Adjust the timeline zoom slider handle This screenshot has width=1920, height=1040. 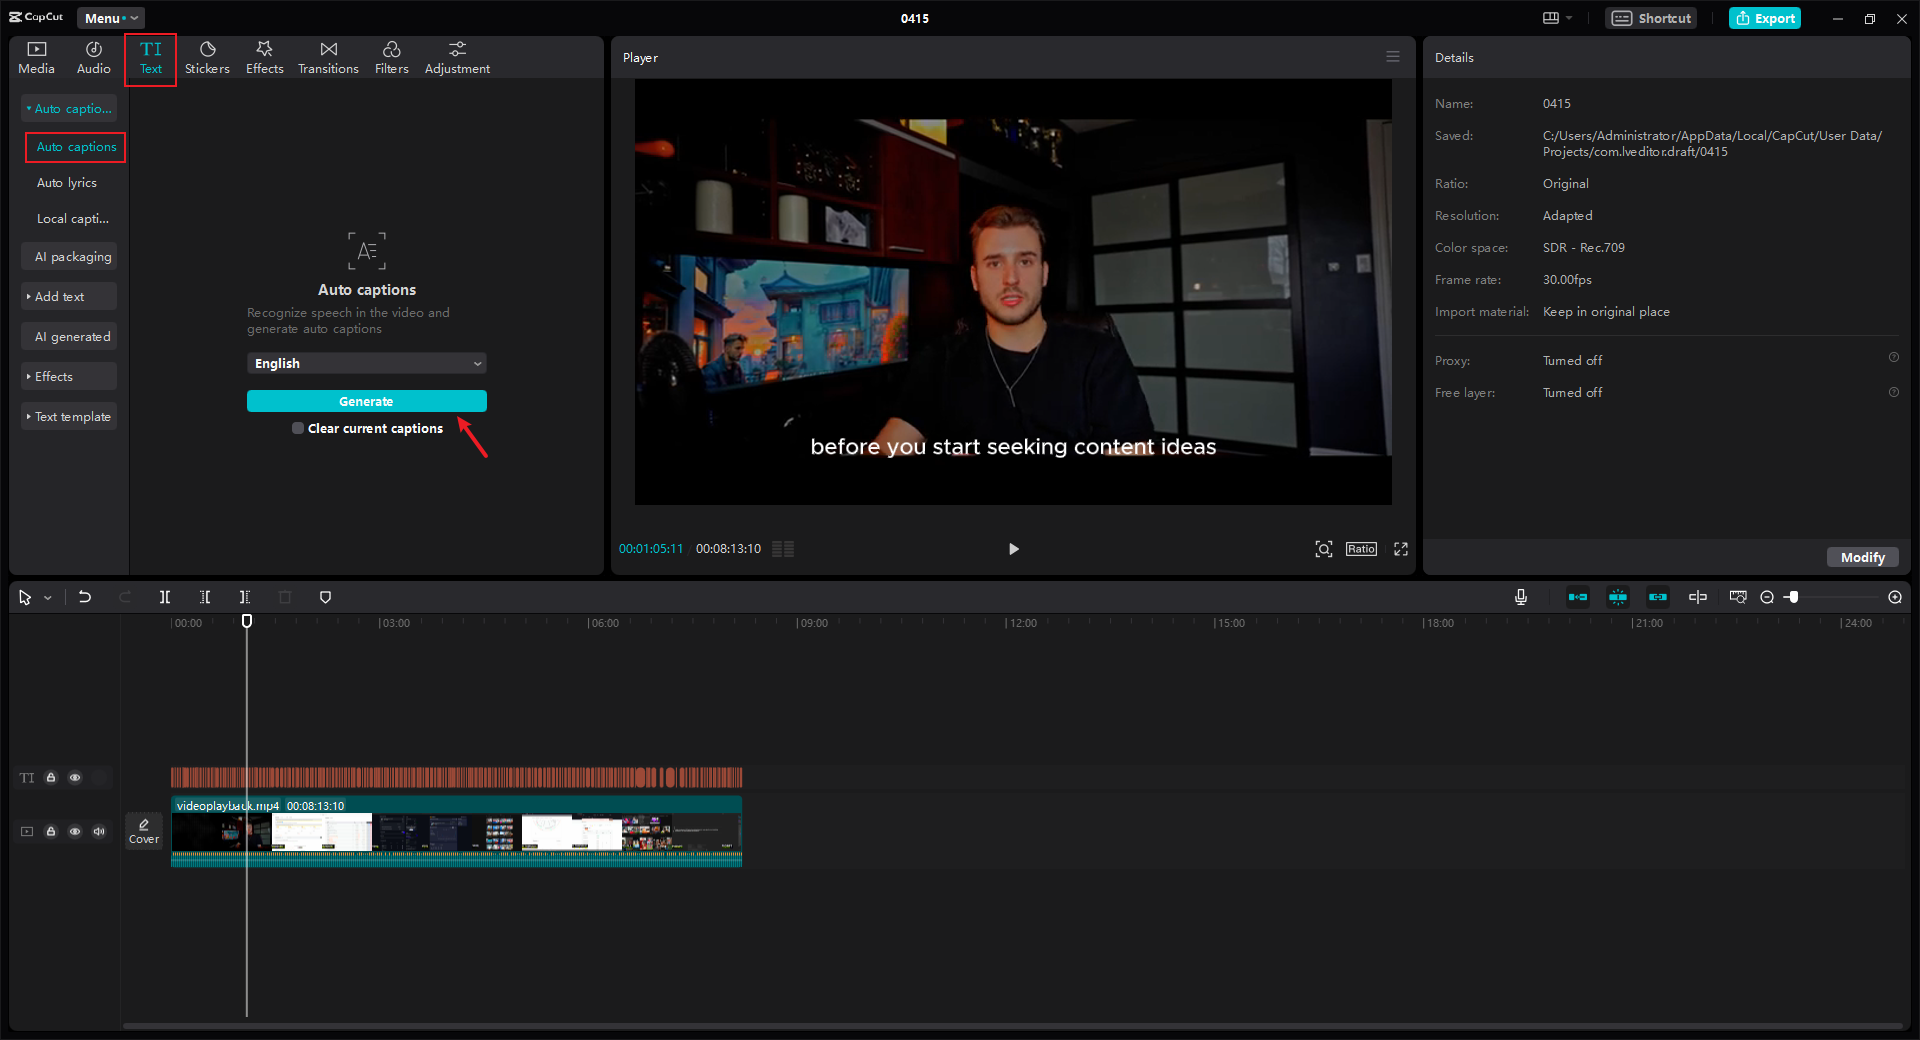tap(1794, 597)
